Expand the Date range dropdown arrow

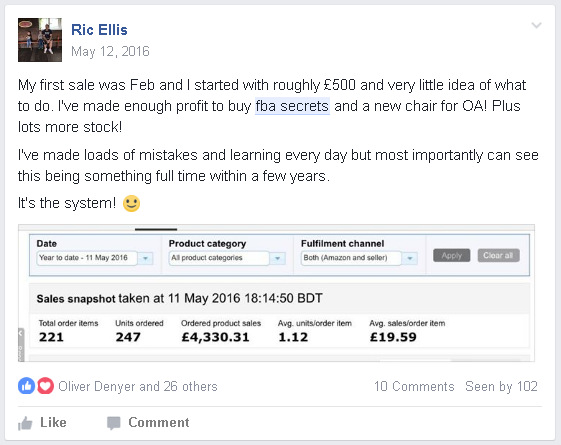click(145, 258)
